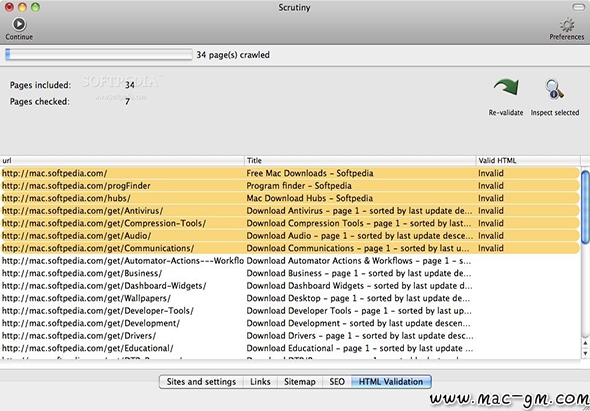Sort by the Title column header
This screenshot has height=411, width=590.
coord(360,161)
